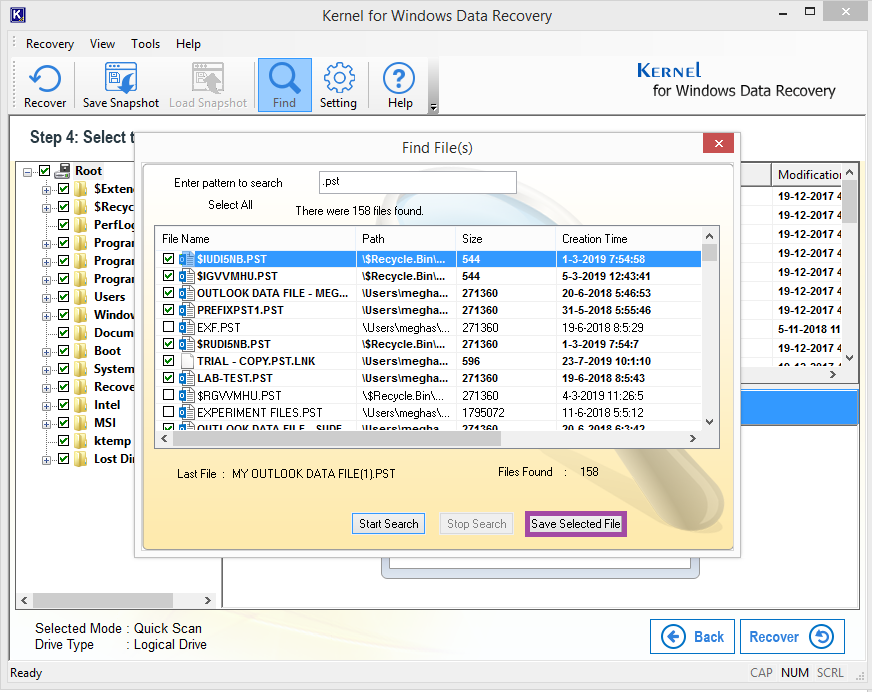Expand the $Recycle folder node

[x=47, y=208]
